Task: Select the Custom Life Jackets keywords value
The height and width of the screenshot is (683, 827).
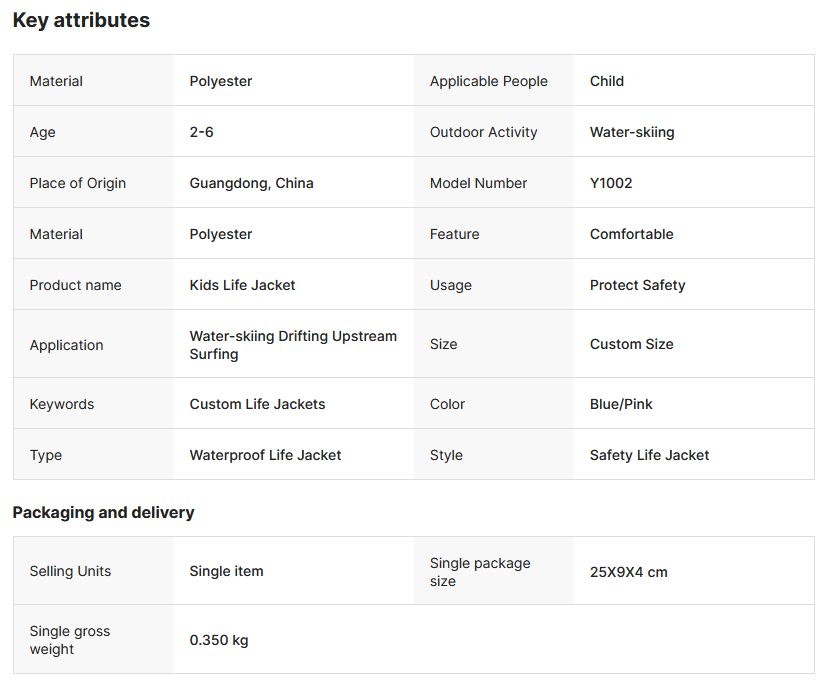Action: (257, 404)
